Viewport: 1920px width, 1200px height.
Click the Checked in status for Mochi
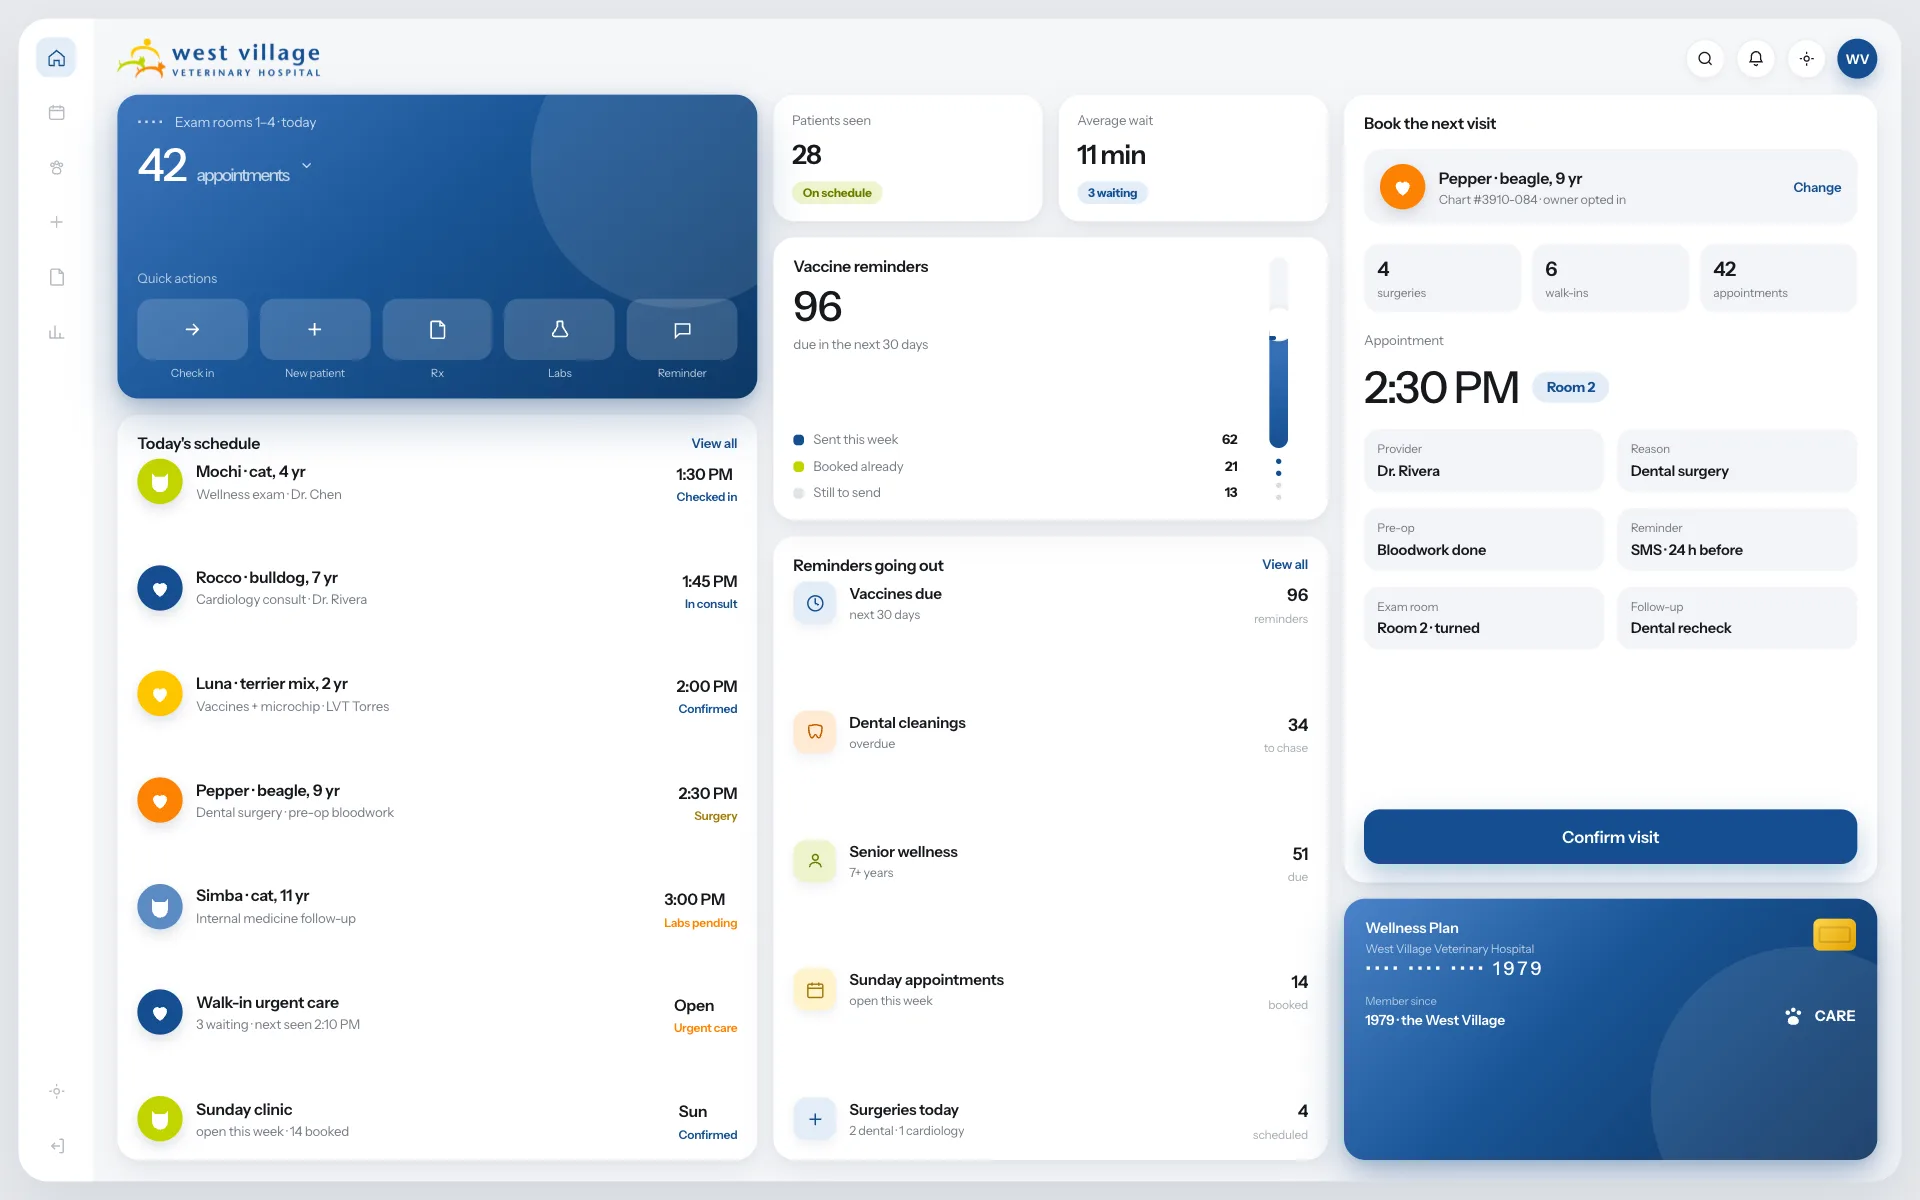pyautogui.click(x=706, y=497)
